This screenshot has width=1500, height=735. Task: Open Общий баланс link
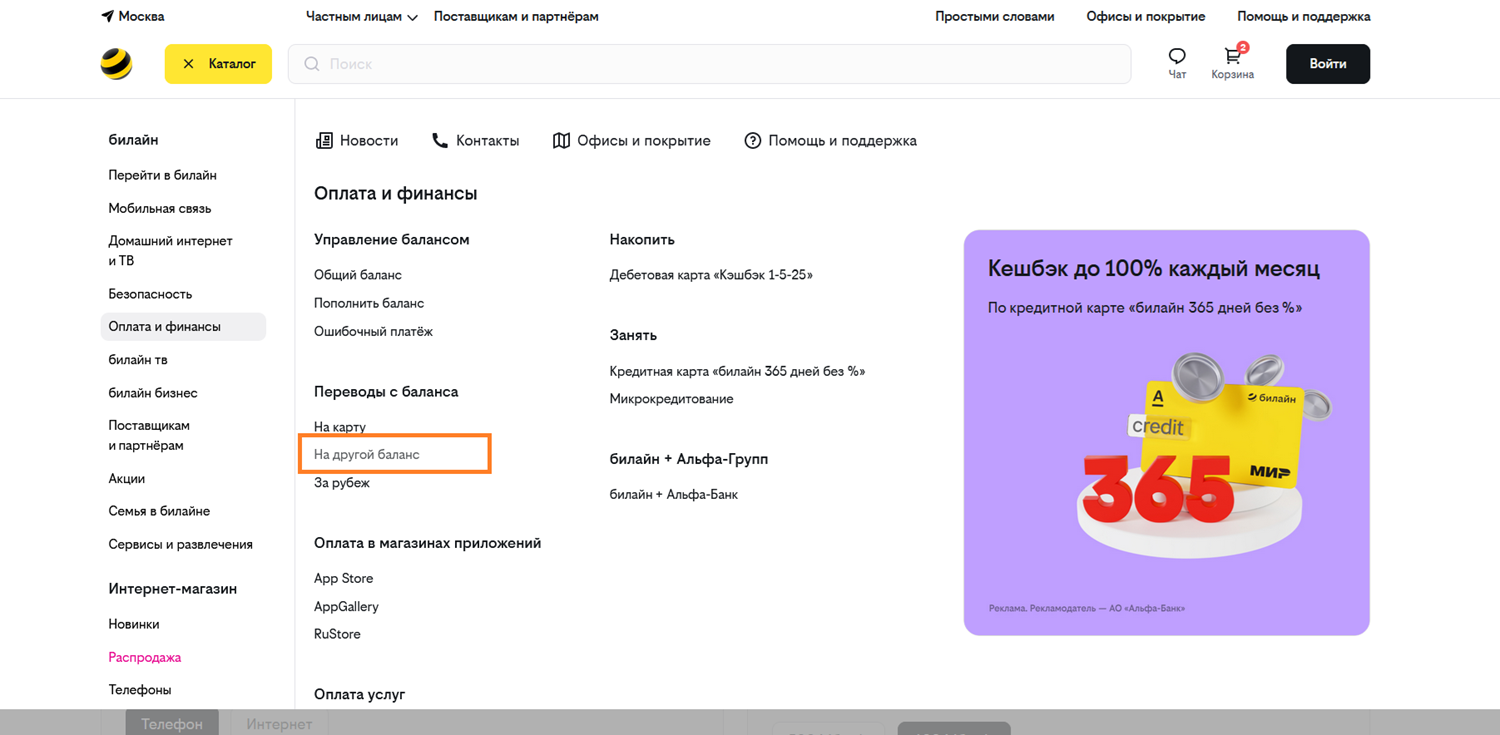point(358,275)
